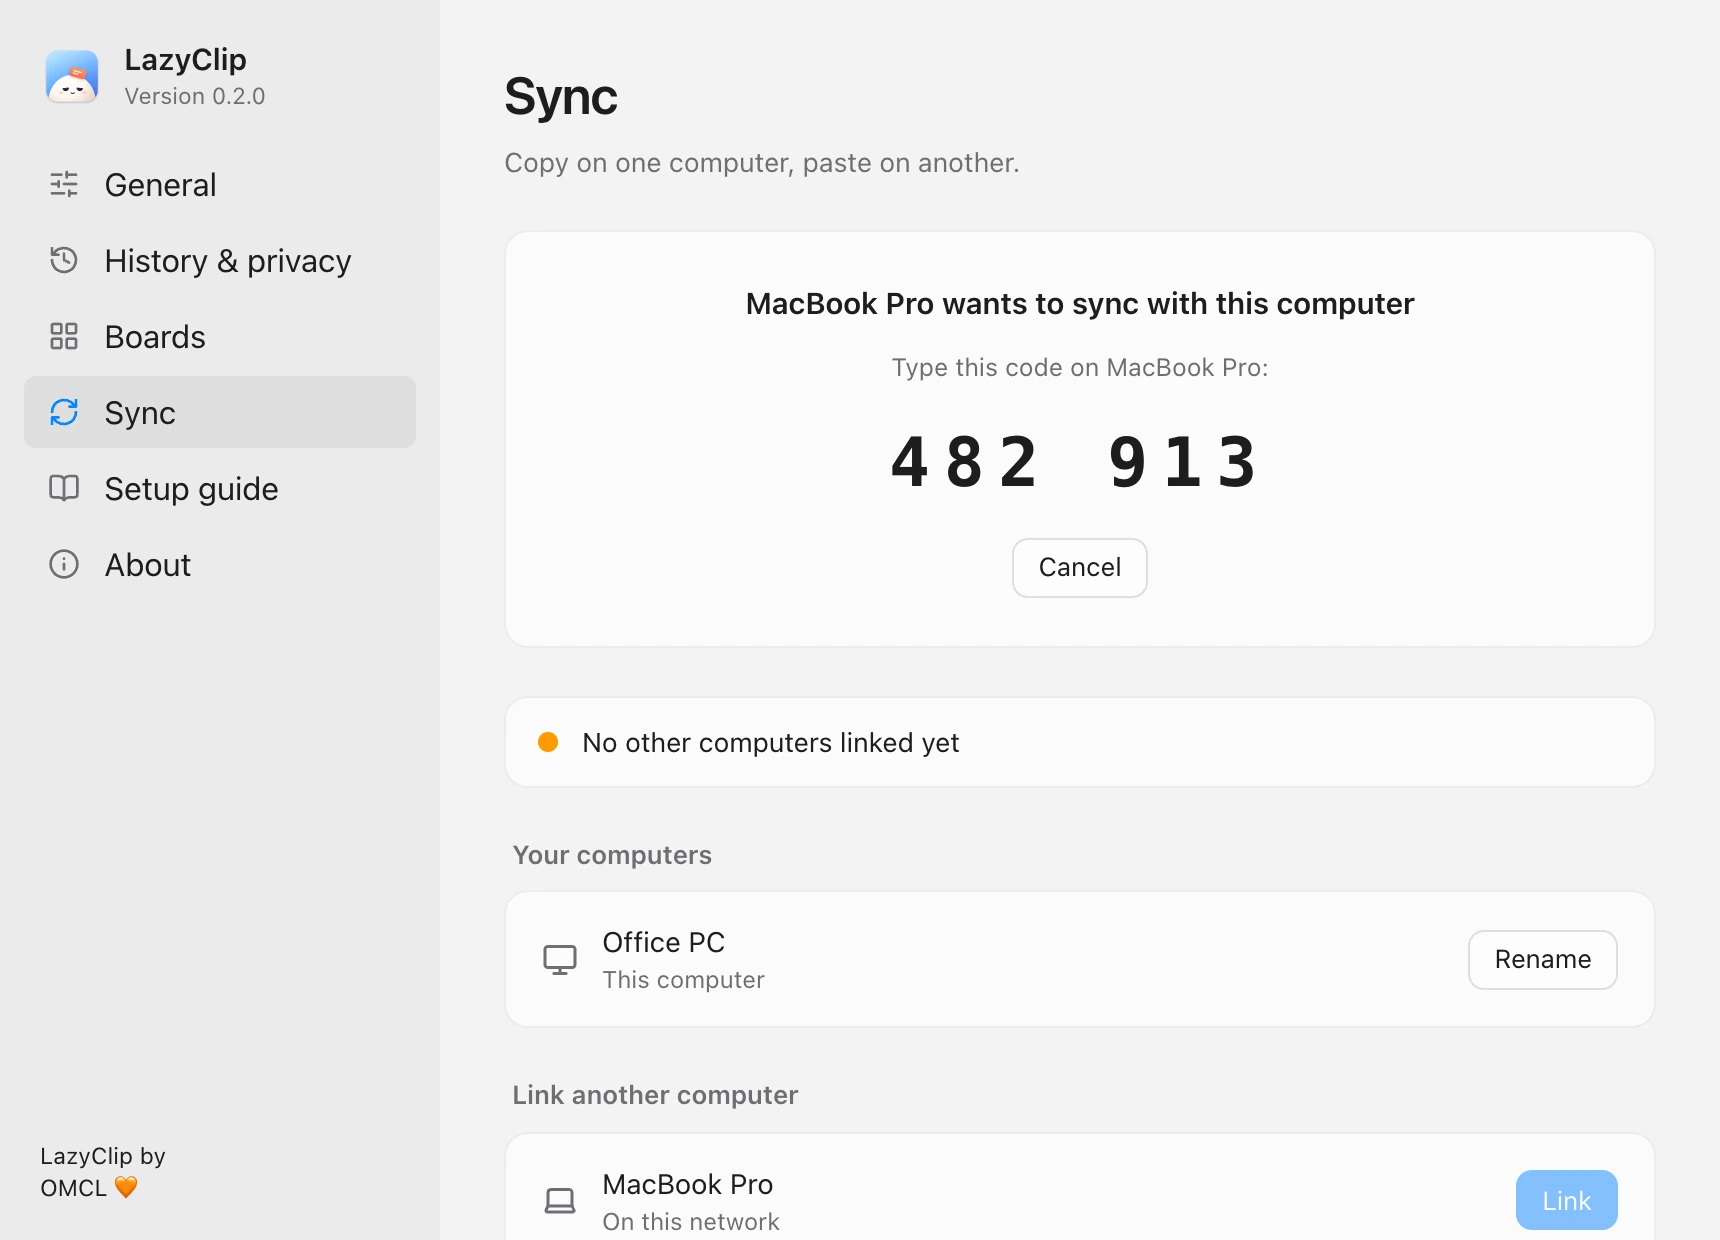Click the 'Version 0.2.0' label
The height and width of the screenshot is (1240, 1720).
tap(195, 96)
